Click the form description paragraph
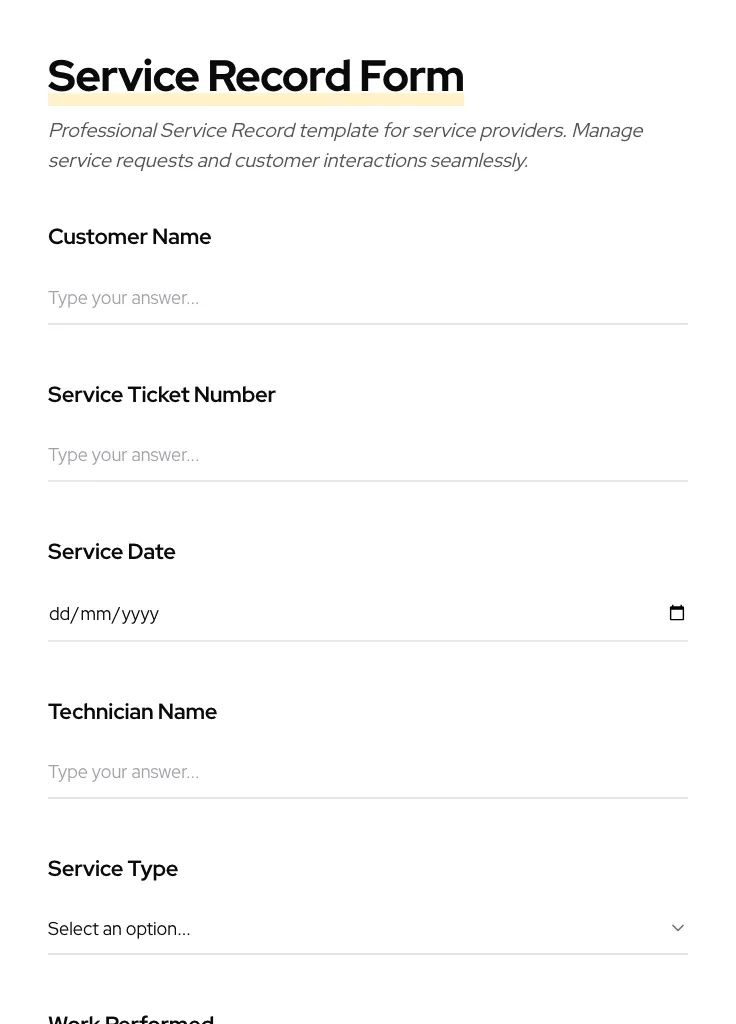Image resolution: width=736 pixels, height=1024 pixels. pos(346,145)
